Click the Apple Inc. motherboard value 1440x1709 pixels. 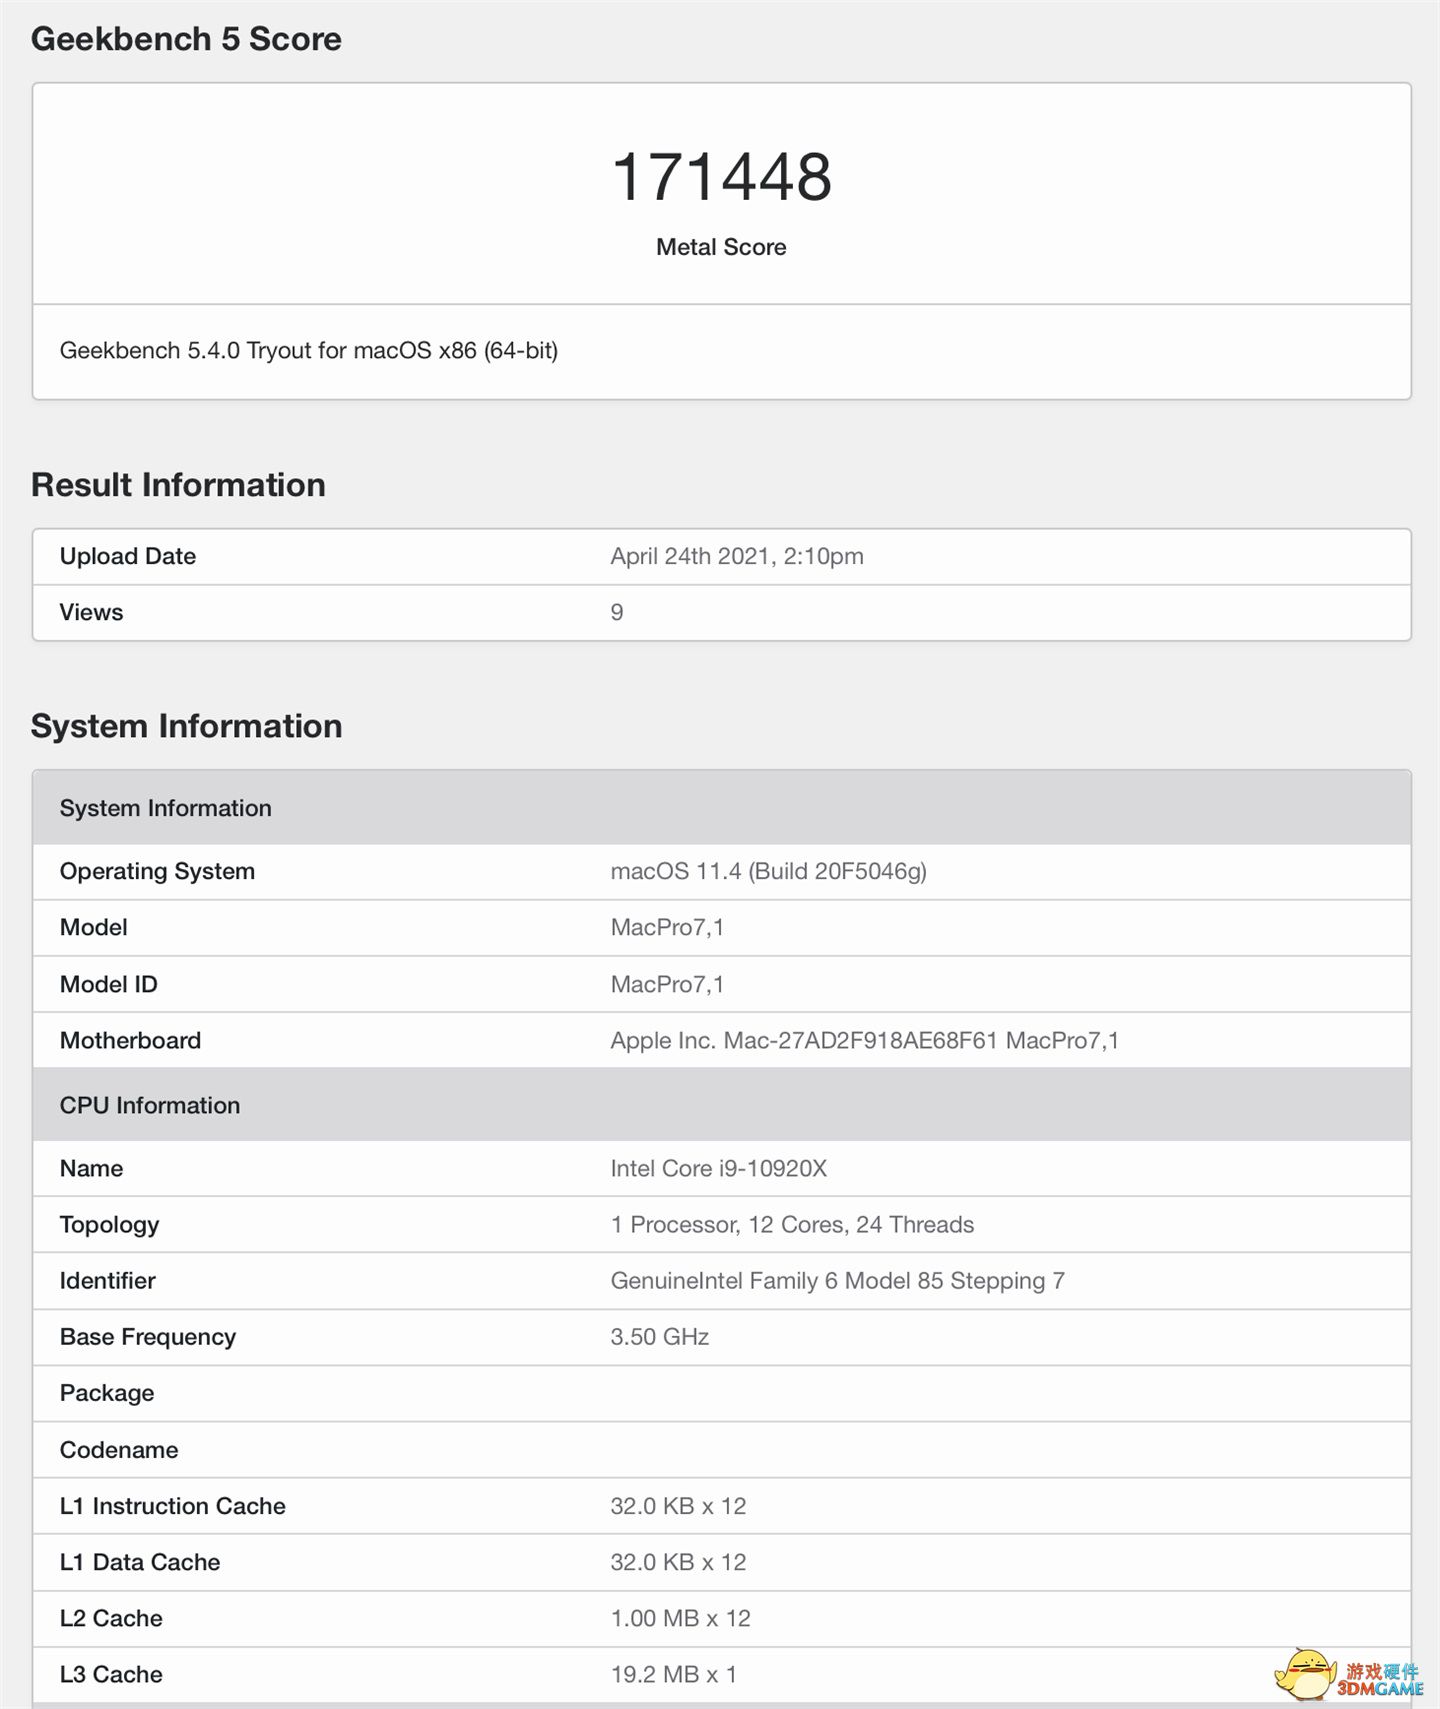pyautogui.click(x=864, y=1040)
